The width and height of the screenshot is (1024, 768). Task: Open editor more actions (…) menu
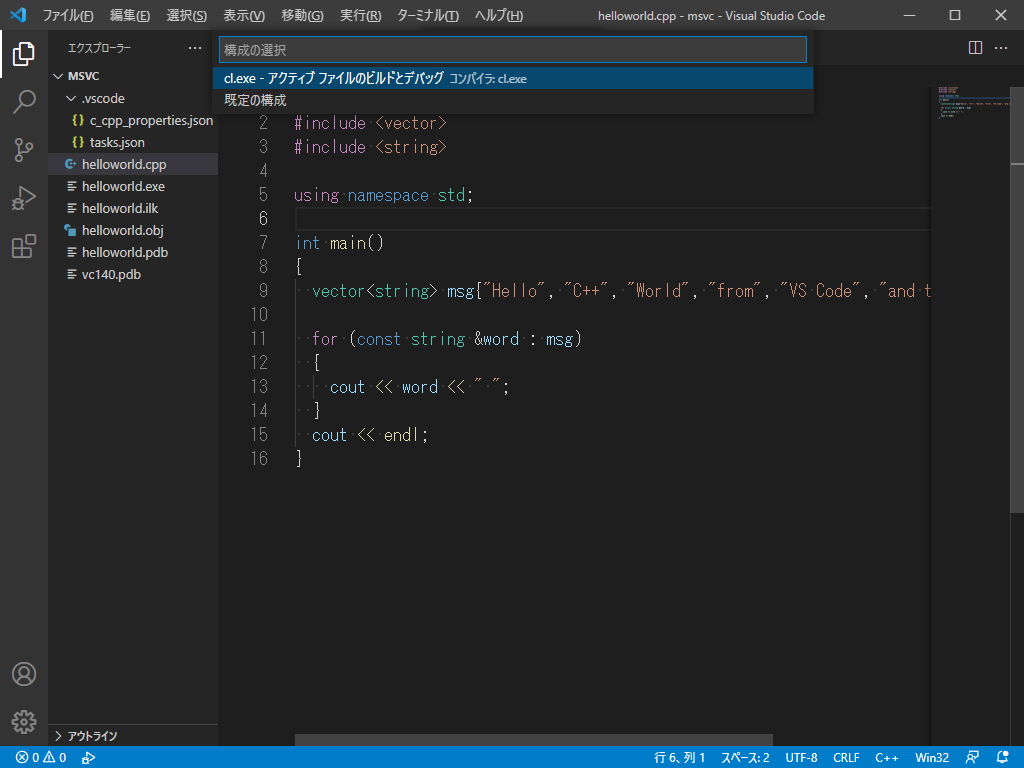1001,48
